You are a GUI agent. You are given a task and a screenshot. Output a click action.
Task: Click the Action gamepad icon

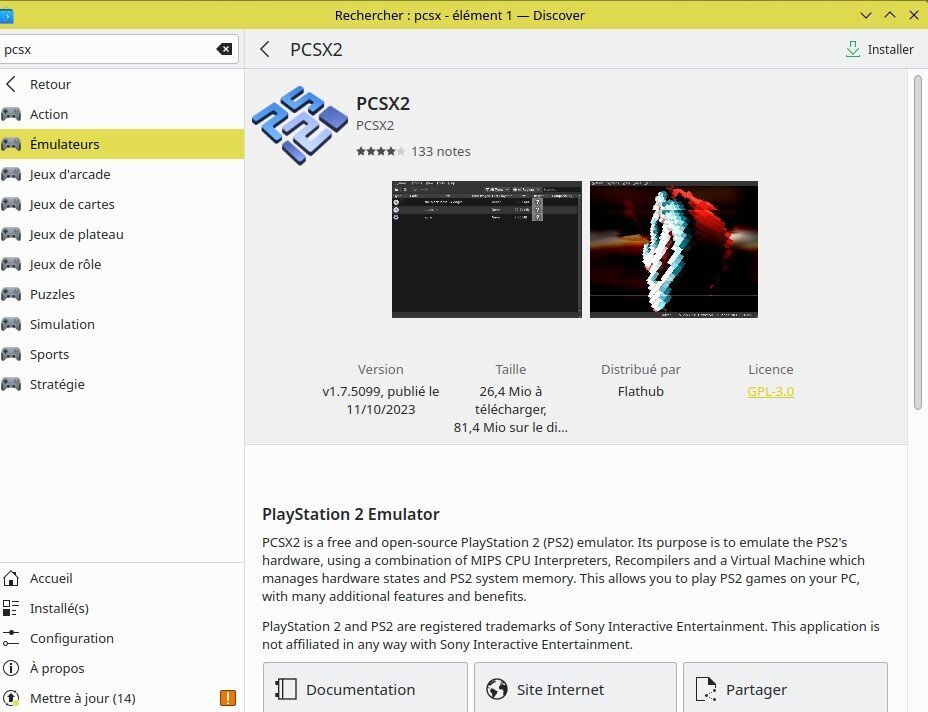click(x=11, y=114)
